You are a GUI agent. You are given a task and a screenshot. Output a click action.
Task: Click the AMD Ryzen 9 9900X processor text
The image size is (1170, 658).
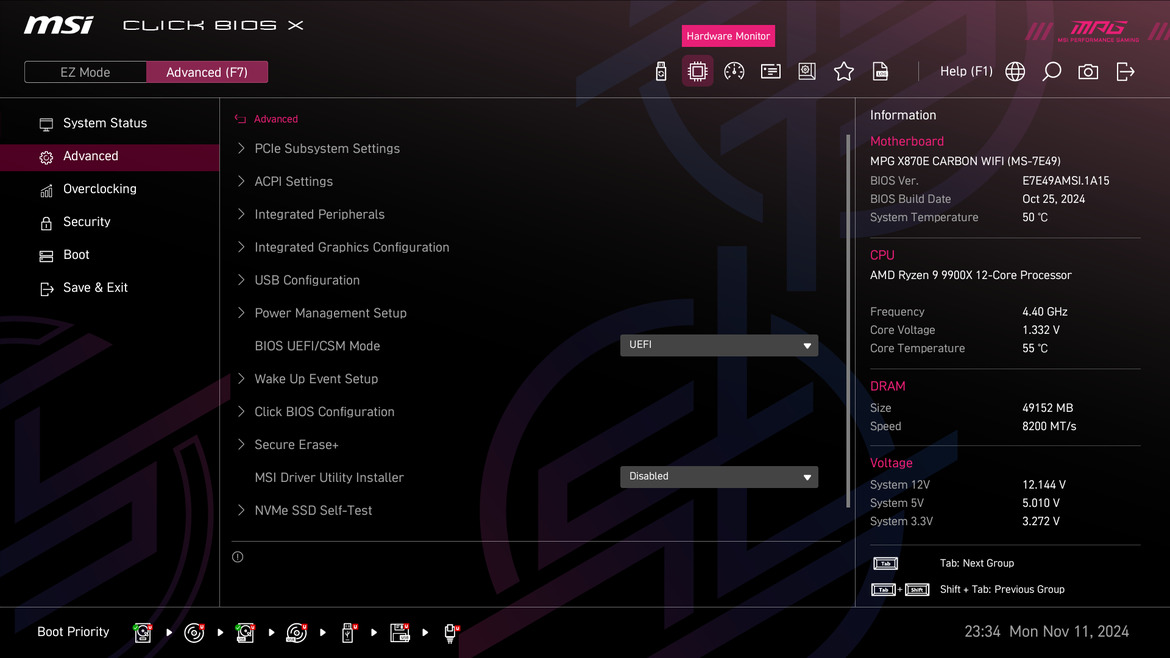tap(971, 275)
